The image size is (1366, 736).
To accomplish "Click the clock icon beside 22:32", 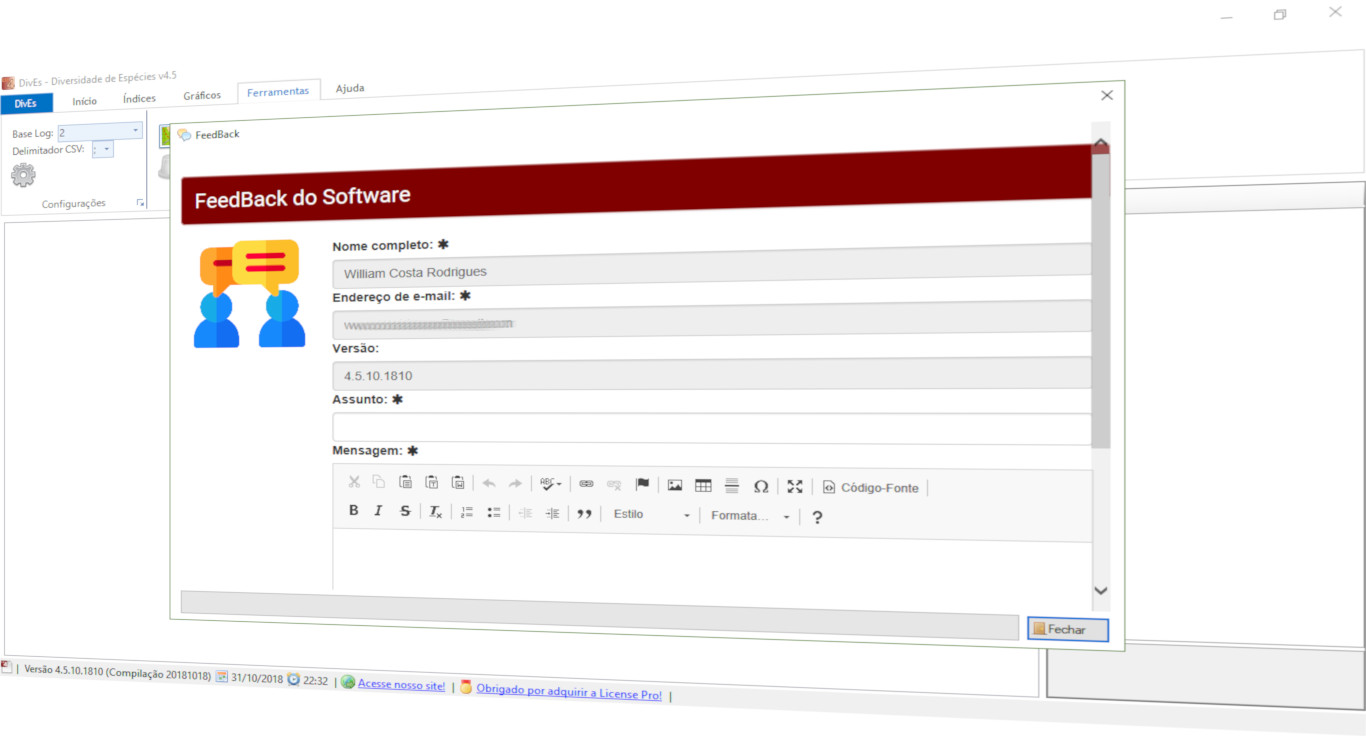I will tap(293, 679).
